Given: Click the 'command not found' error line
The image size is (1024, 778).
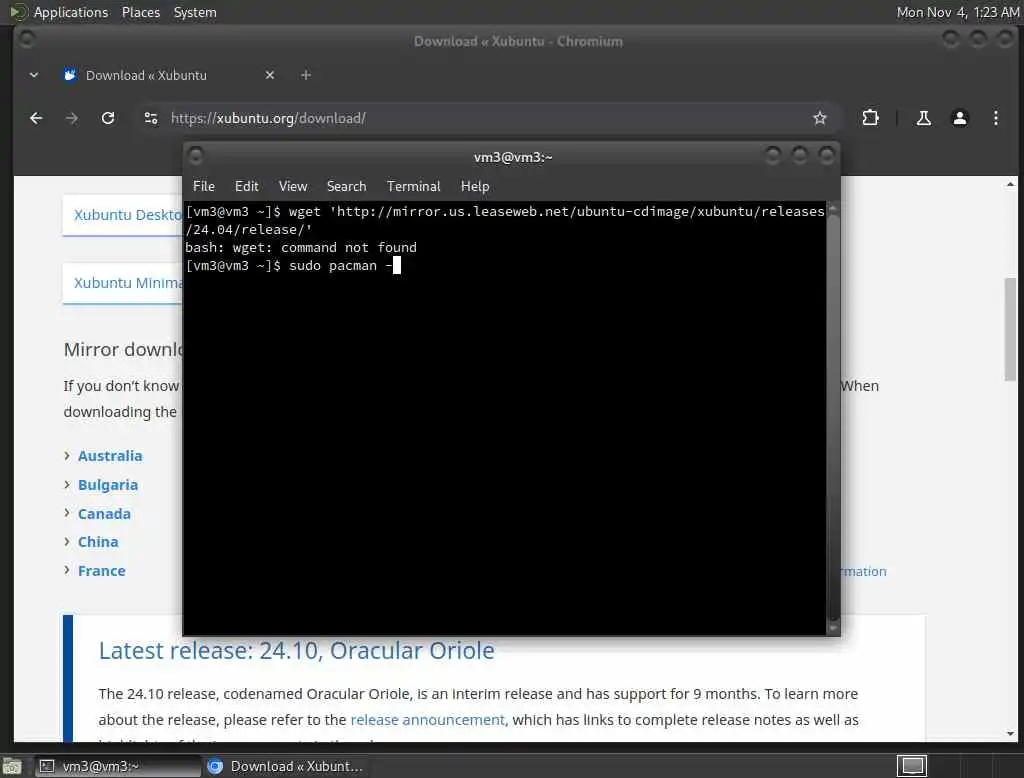Looking at the screenshot, I should point(300,248).
